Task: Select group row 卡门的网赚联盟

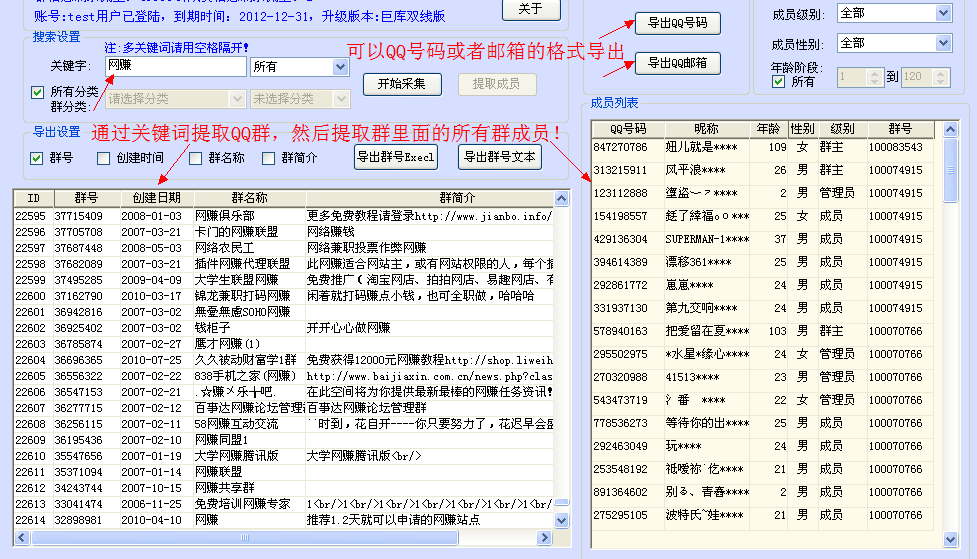Action: coord(284,232)
